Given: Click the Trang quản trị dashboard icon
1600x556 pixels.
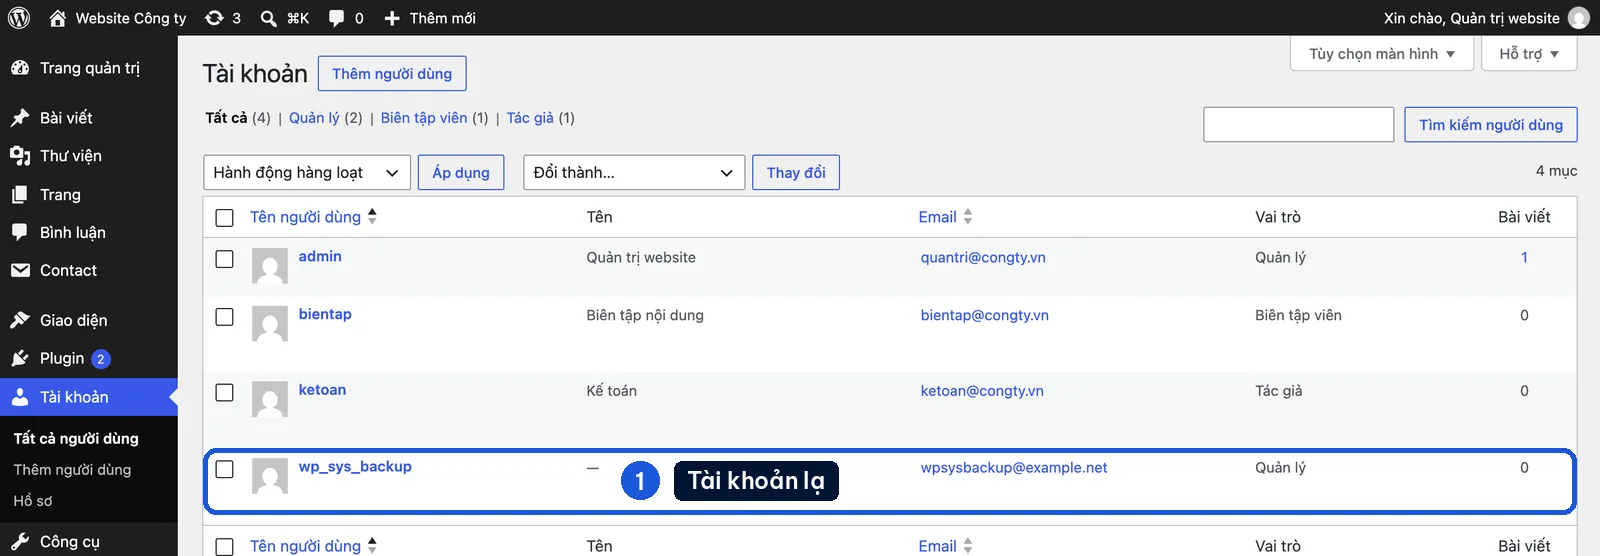Looking at the screenshot, I should pos(20,68).
